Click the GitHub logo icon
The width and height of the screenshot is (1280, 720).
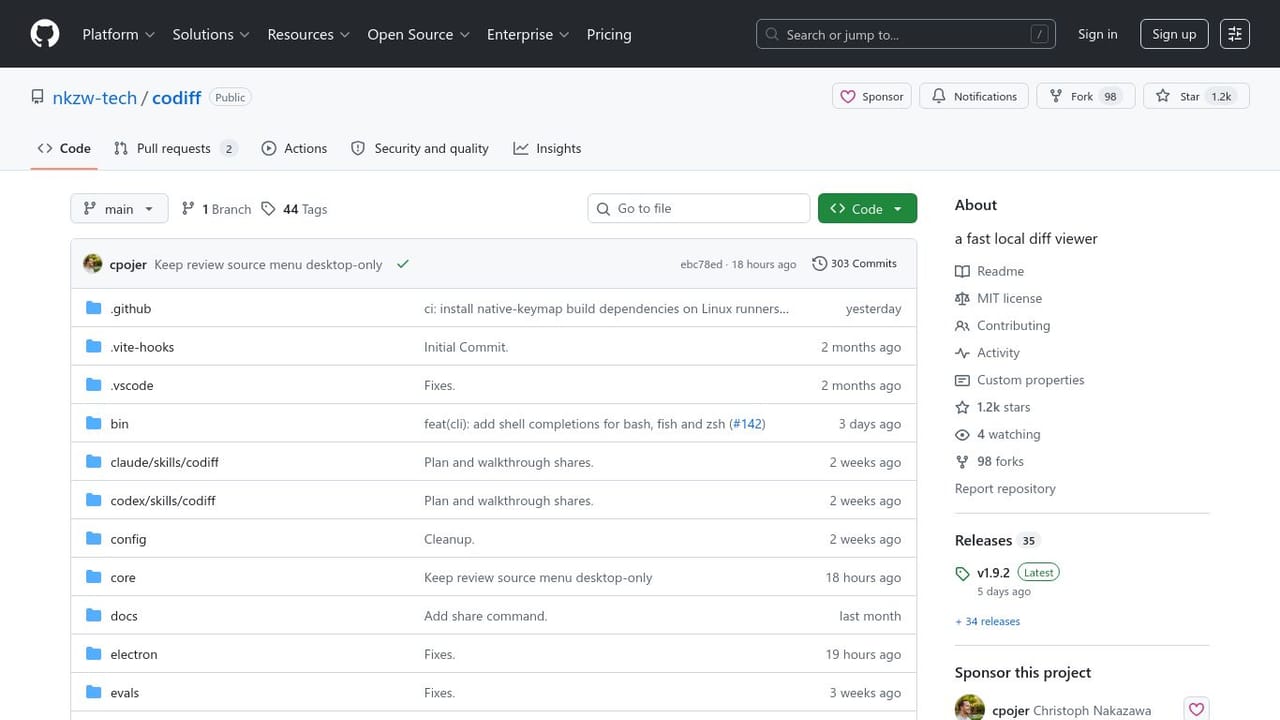pyautogui.click(x=45, y=34)
